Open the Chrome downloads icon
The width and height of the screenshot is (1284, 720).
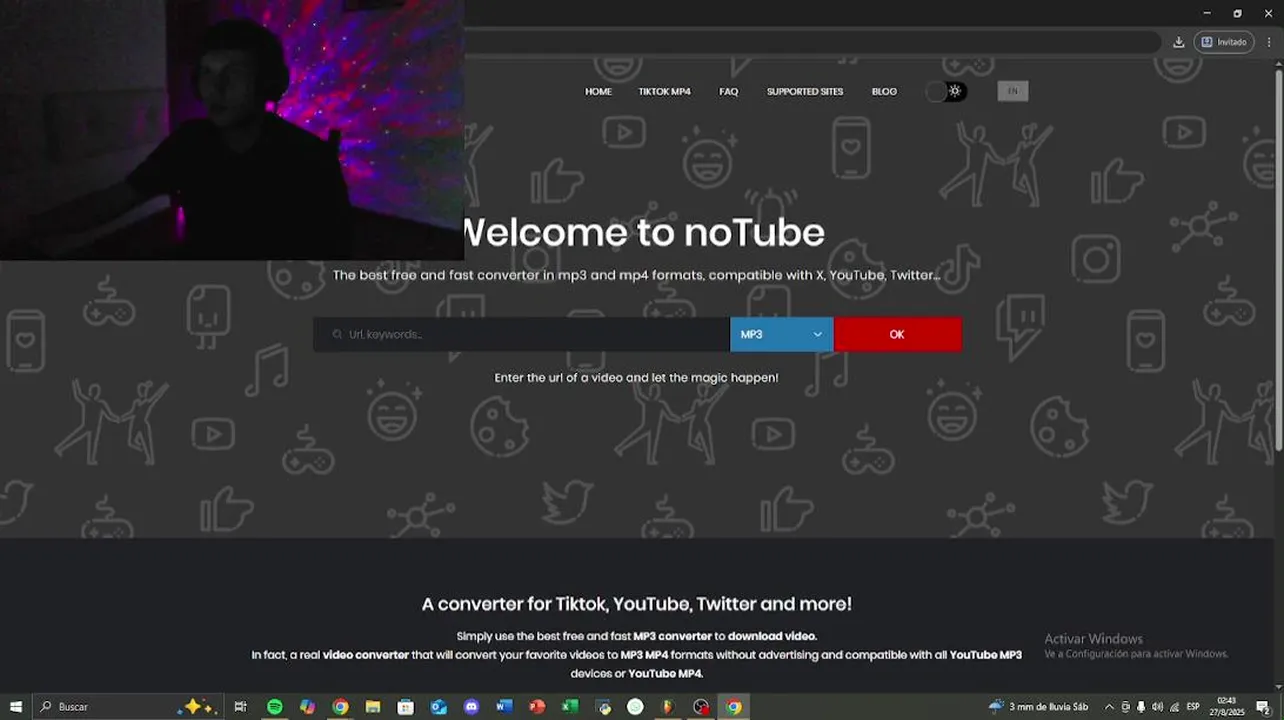pyautogui.click(x=1178, y=42)
